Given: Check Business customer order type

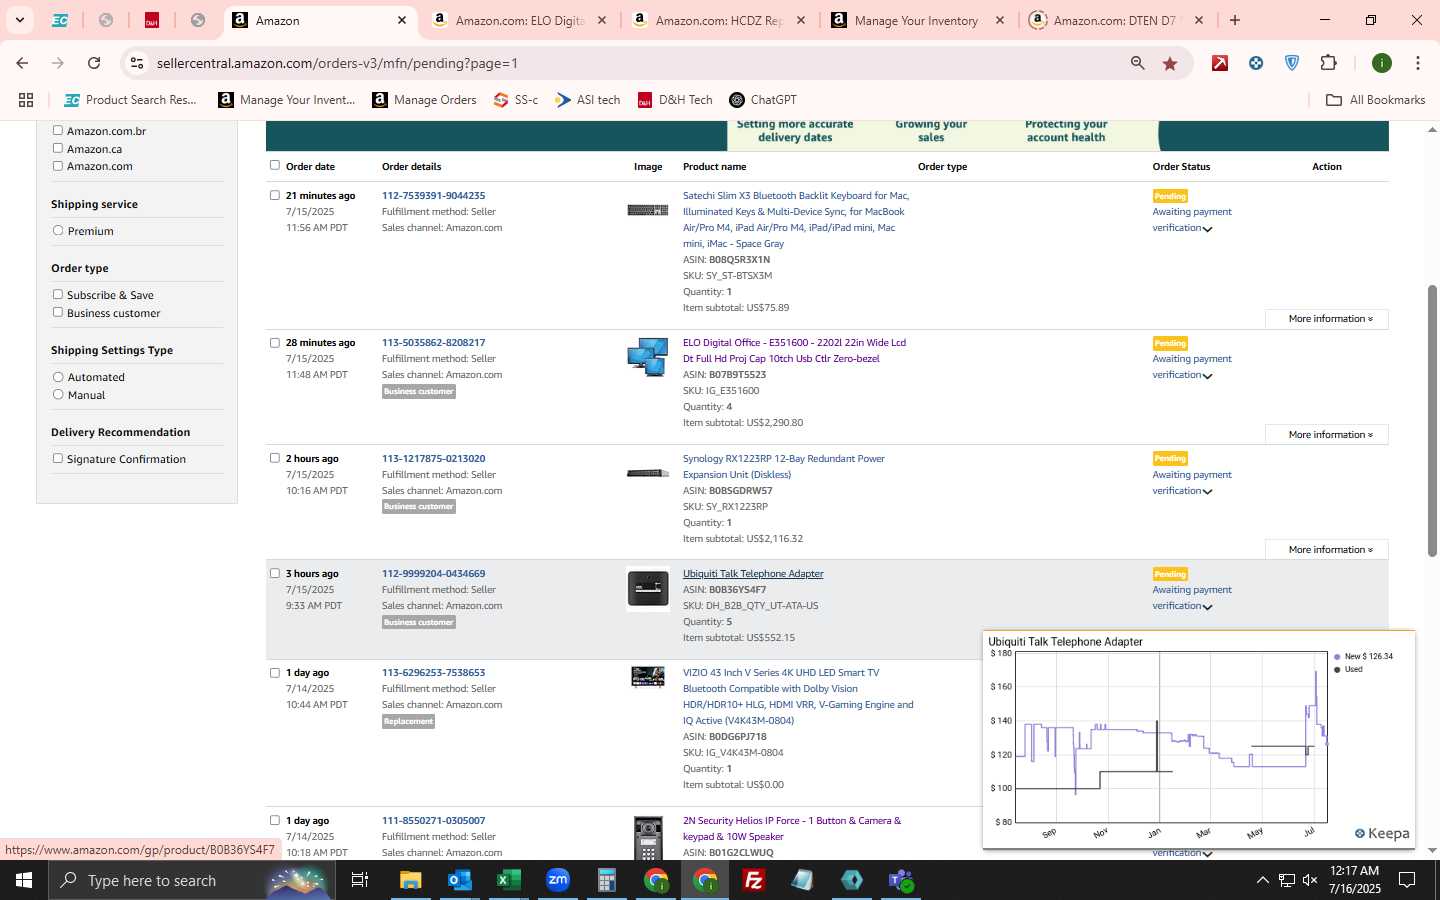Looking at the screenshot, I should 58,312.
